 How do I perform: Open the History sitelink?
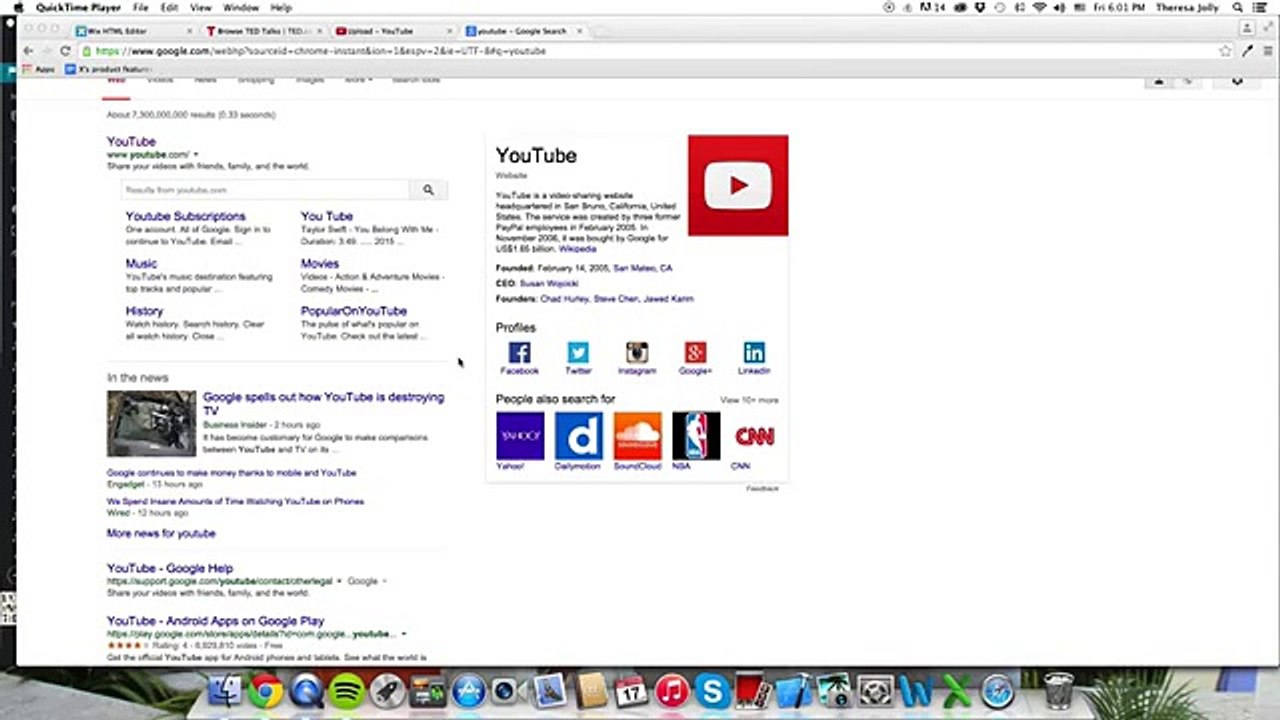(144, 311)
